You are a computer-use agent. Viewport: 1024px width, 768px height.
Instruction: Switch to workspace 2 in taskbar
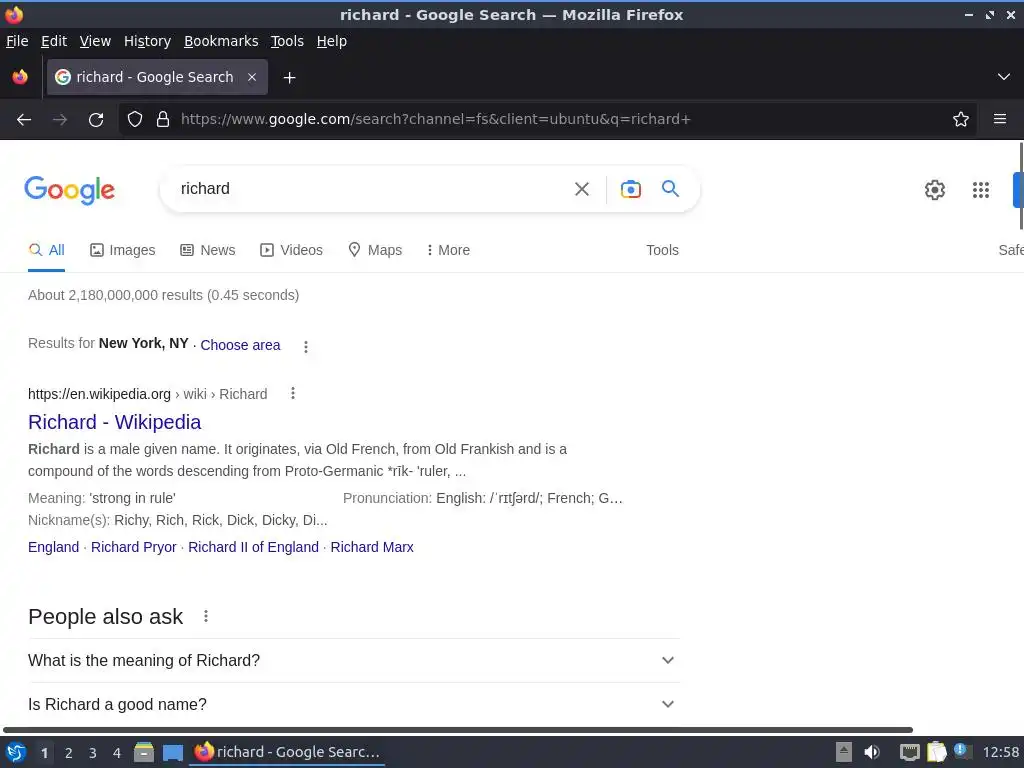coord(69,753)
